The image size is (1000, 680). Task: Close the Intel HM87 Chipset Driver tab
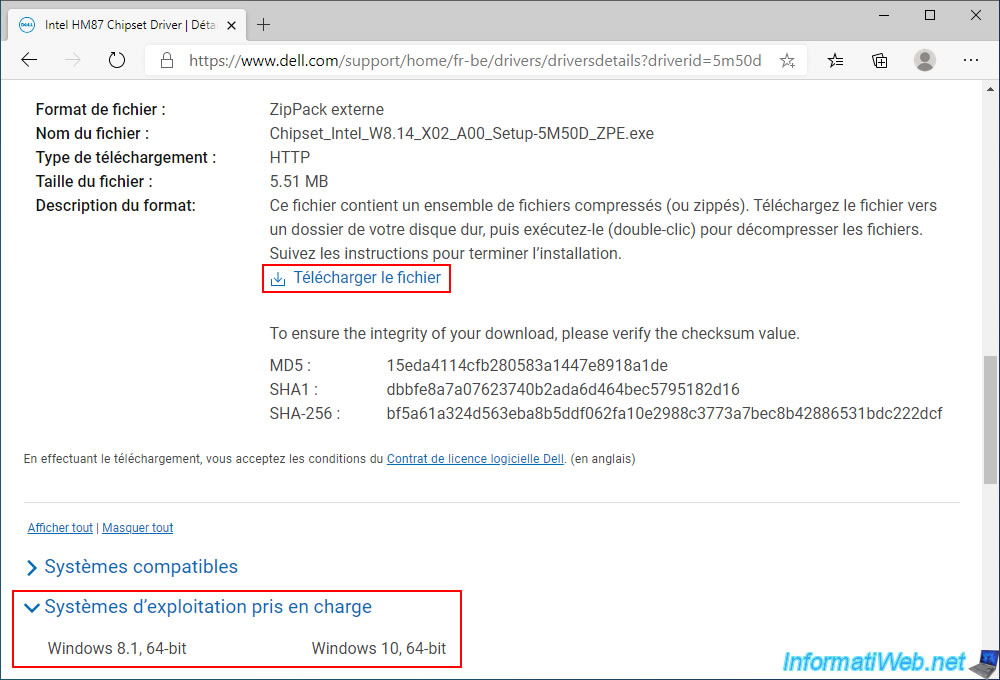[230, 24]
